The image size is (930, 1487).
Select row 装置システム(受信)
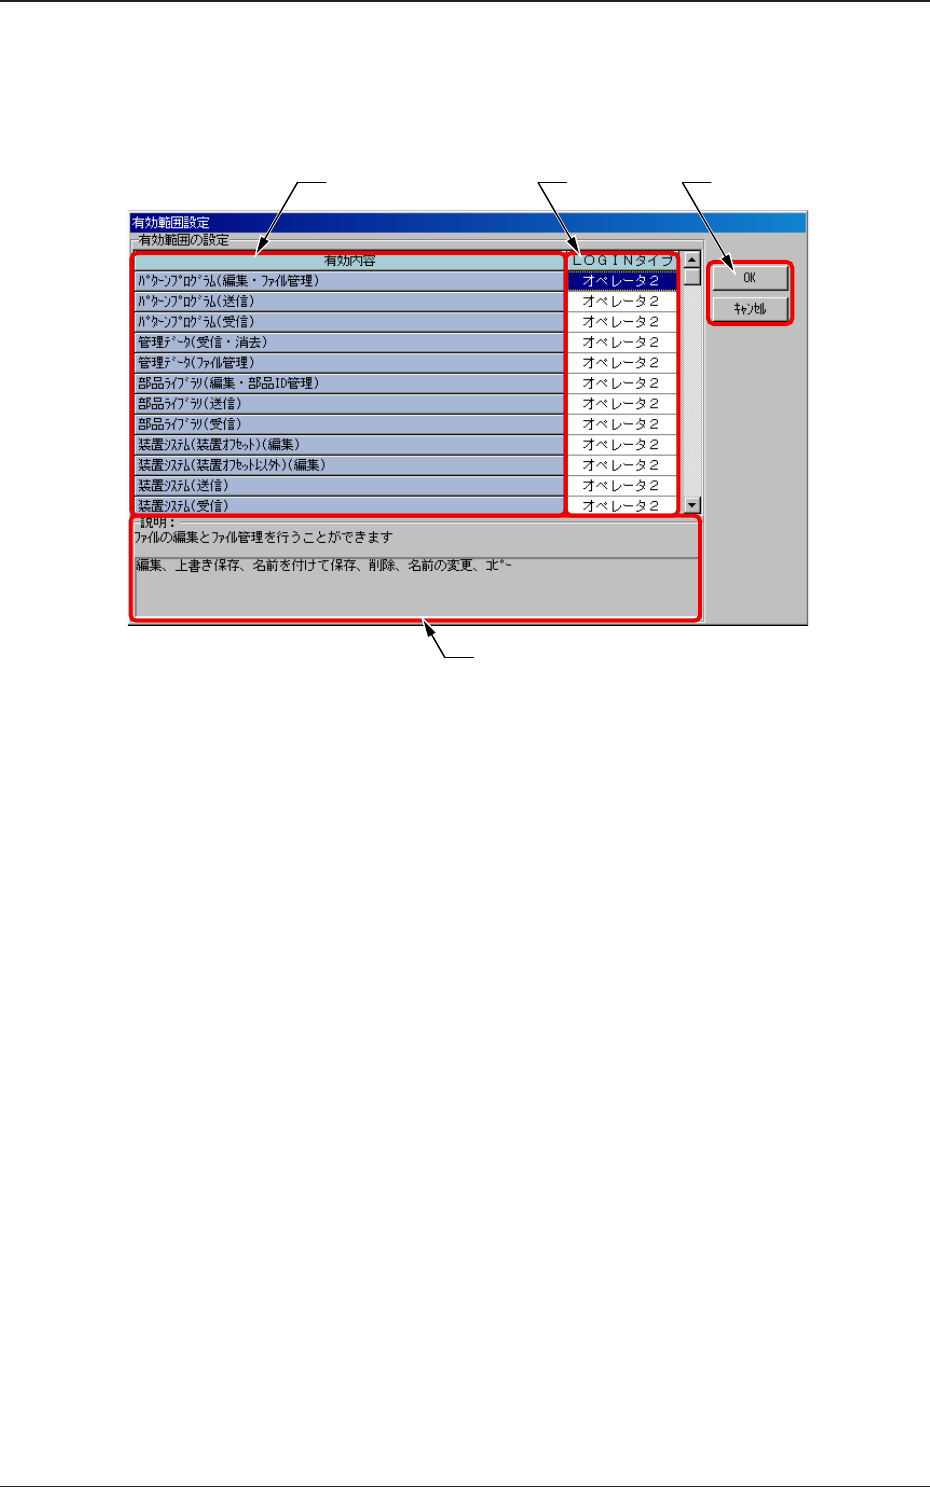pyautogui.click(x=349, y=506)
